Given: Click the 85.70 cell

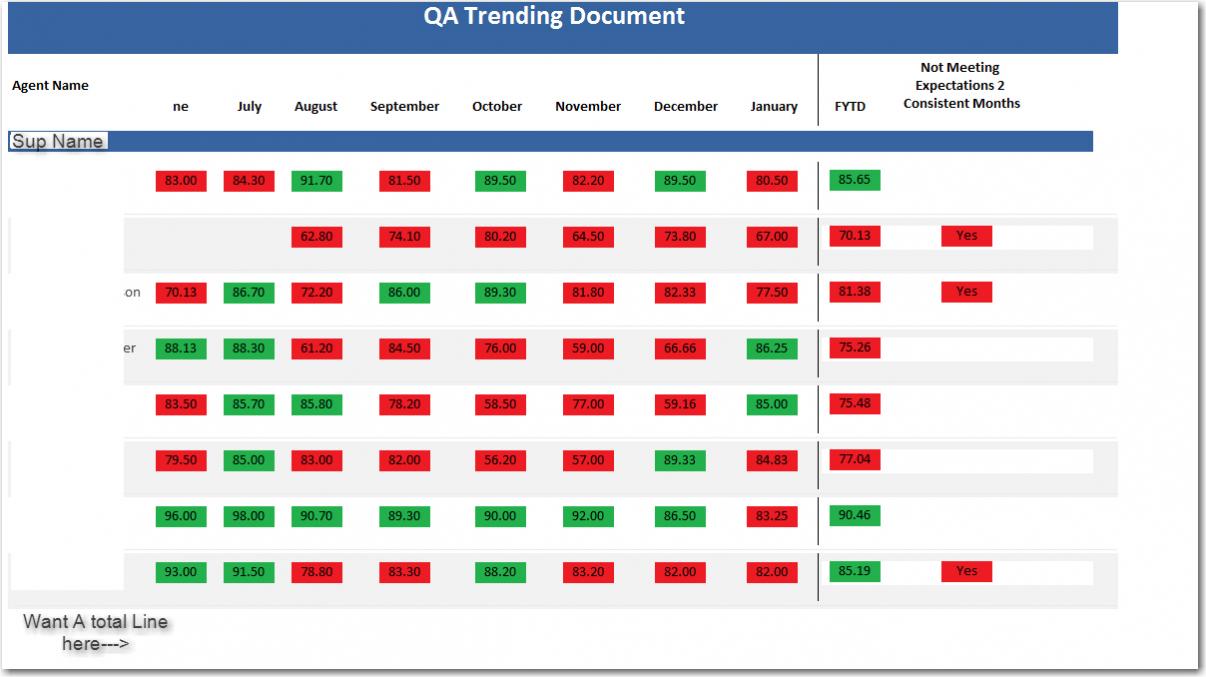Looking at the screenshot, I should pyautogui.click(x=249, y=405).
